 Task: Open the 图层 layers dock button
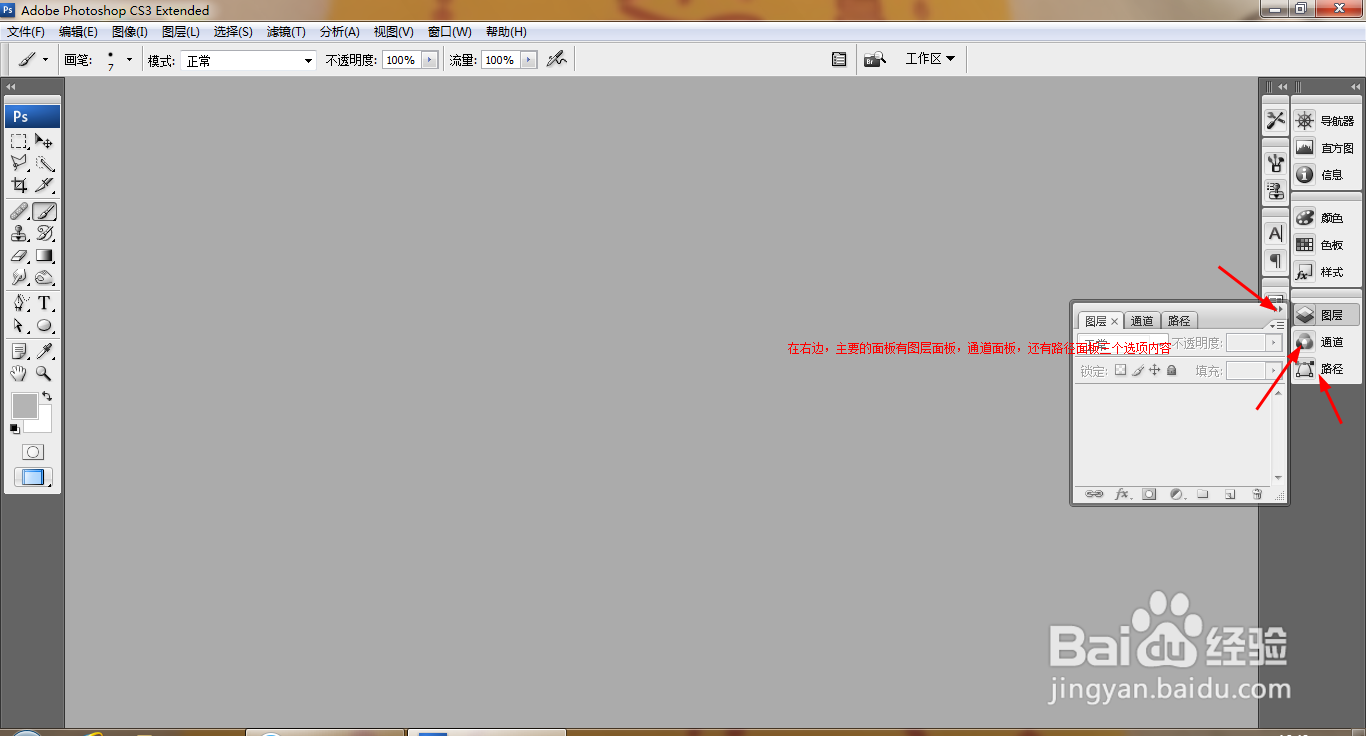(1326, 315)
